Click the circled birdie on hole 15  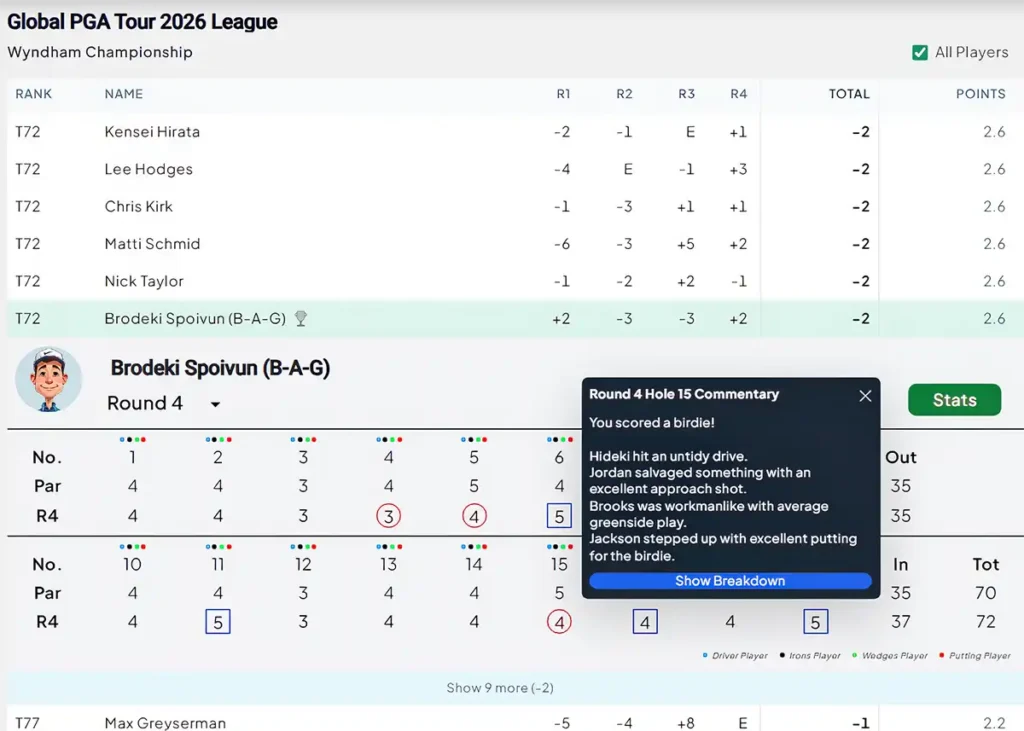pos(559,622)
